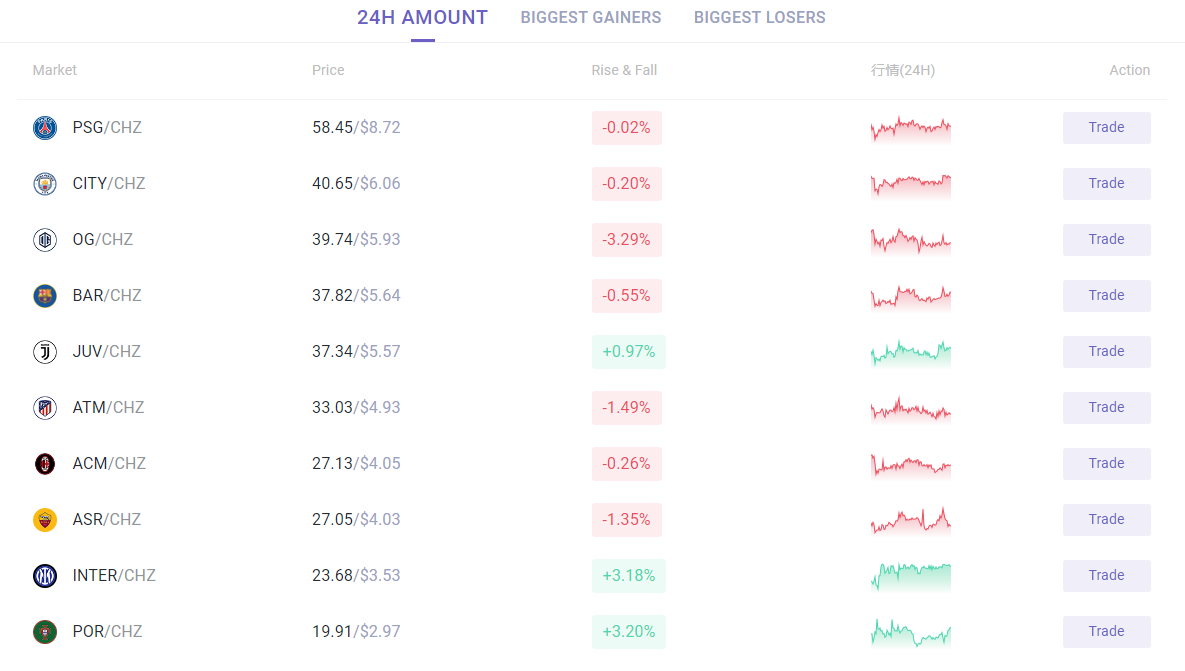Switch to the Biggest Losers tab
1185x671 pixels.
point(760,18)
